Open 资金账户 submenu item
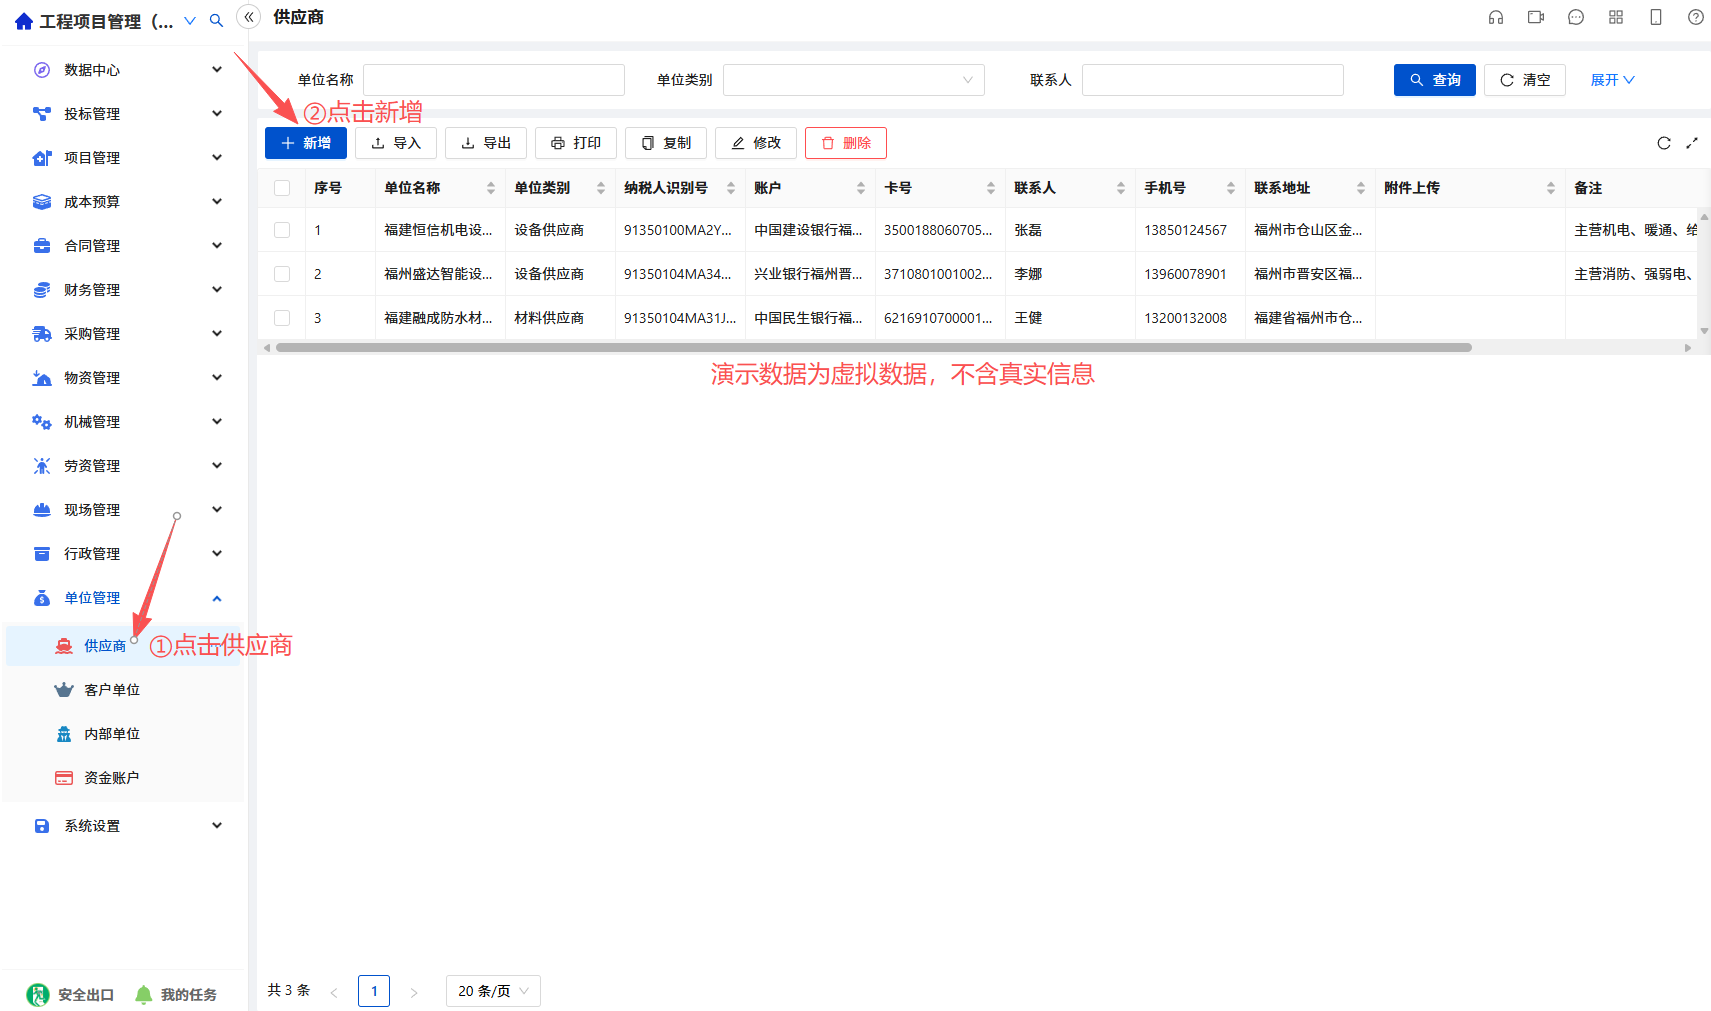The width and height of the screenshot is (1711, 1011). (x=124, y=778)
